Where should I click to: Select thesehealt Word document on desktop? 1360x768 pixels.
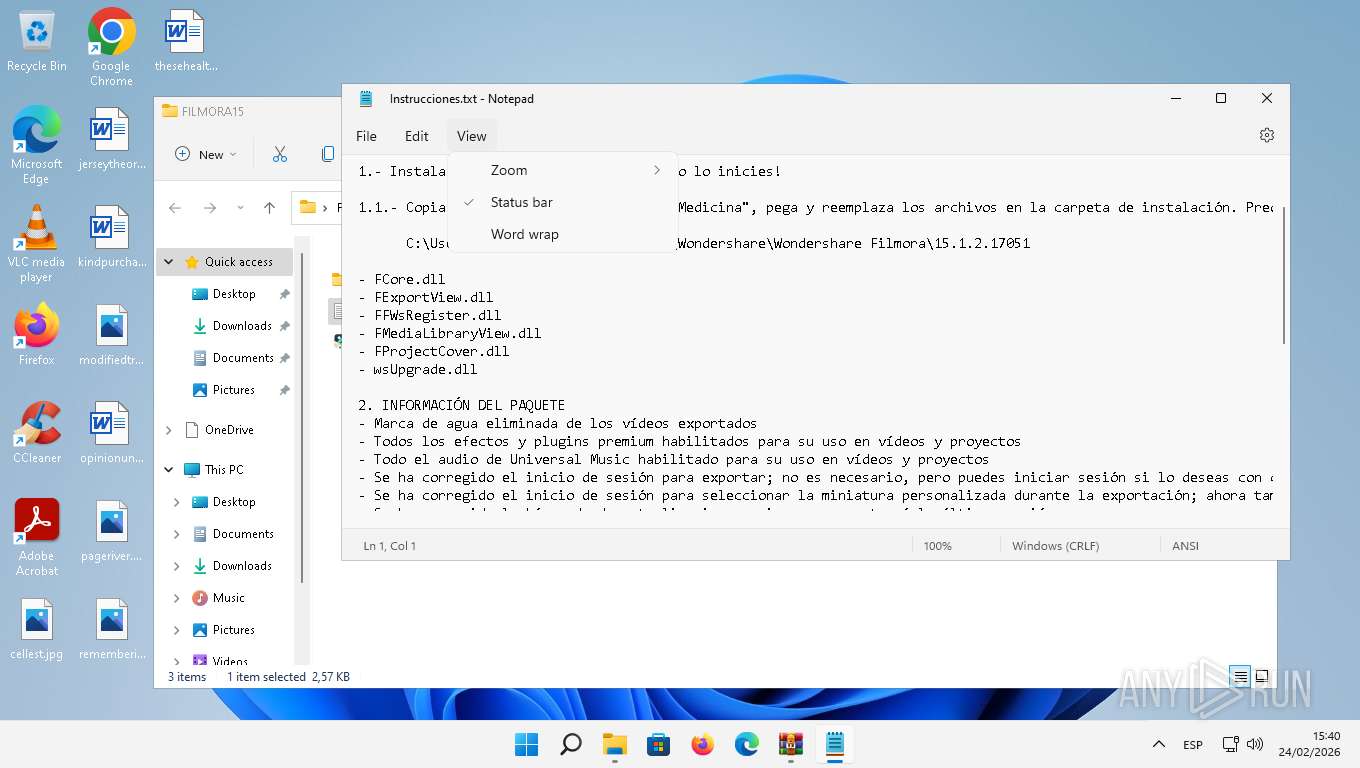[x=185, y=42]
